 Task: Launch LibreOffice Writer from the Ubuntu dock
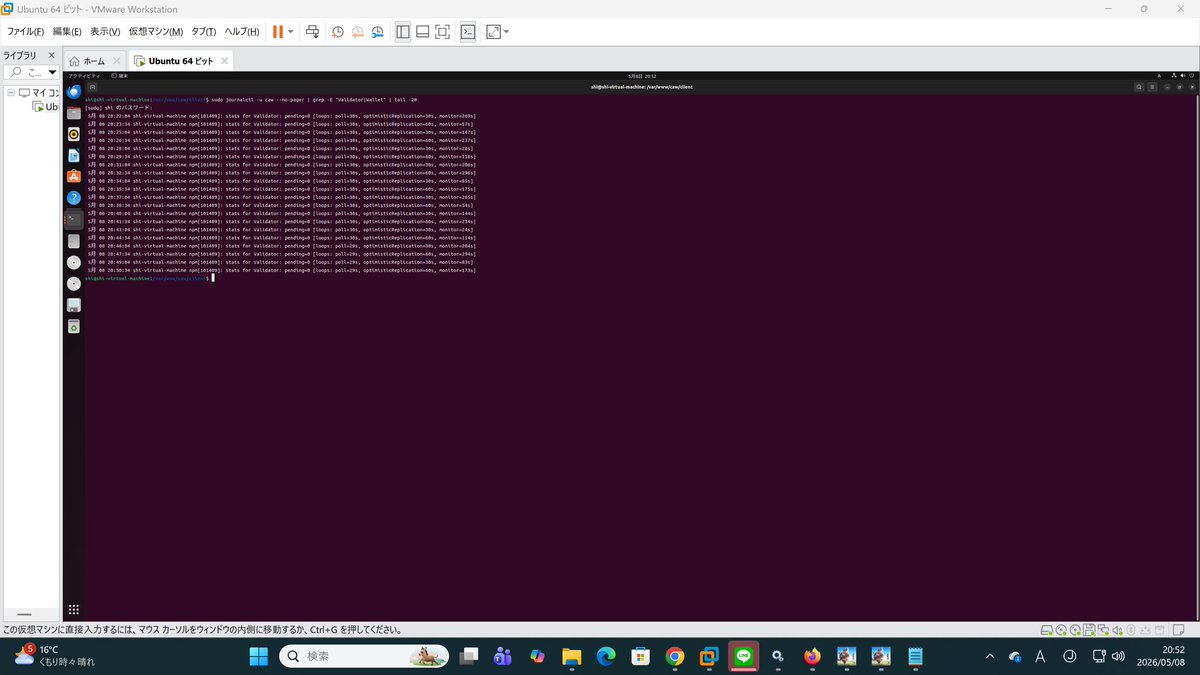(74, 155)
